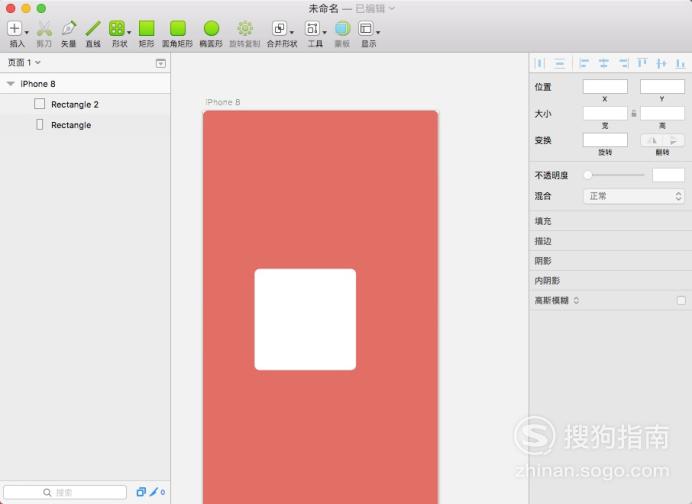Select the Rectangle 2 layer
Screen dimensions: 692x504
pos(85,104)
